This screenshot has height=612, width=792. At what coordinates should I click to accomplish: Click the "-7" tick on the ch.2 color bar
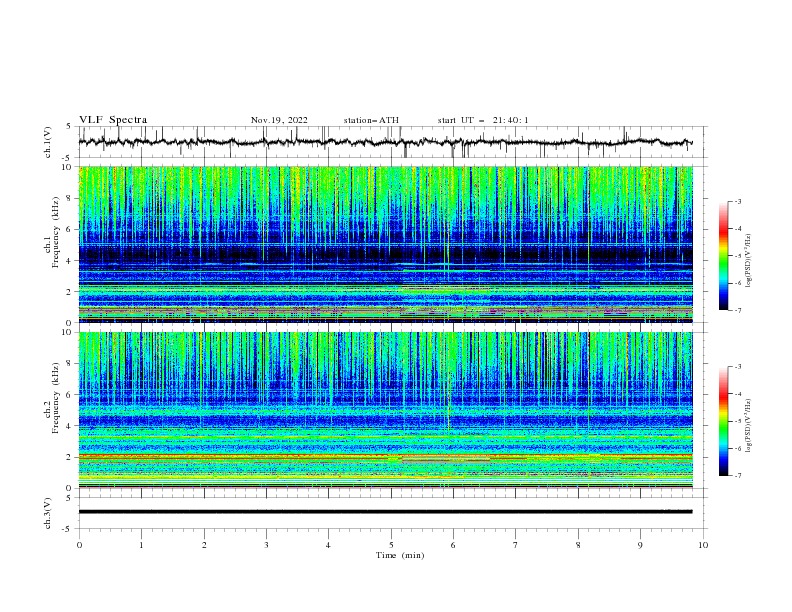(x=737, y=475)
